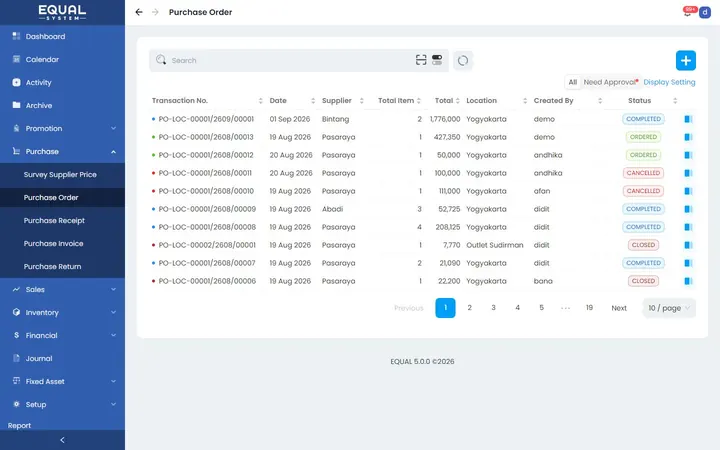Go forward with the right arrow icon
This screenshot has width=720, height=450.
155,12
